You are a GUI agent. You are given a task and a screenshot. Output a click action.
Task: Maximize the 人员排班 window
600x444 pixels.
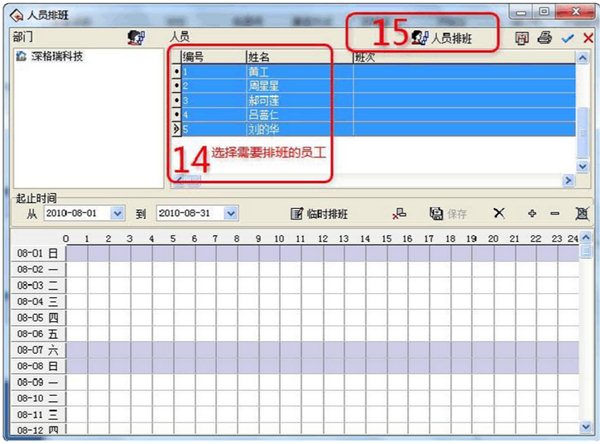click(544, 12)
